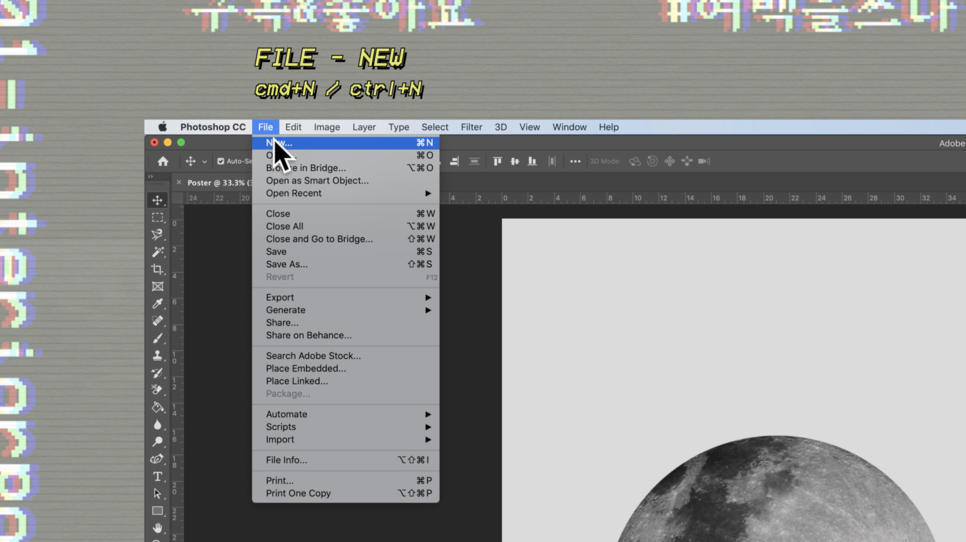Open the Apple menu
Viewport: 966px width, 542px height.
(x=162, y=127)
